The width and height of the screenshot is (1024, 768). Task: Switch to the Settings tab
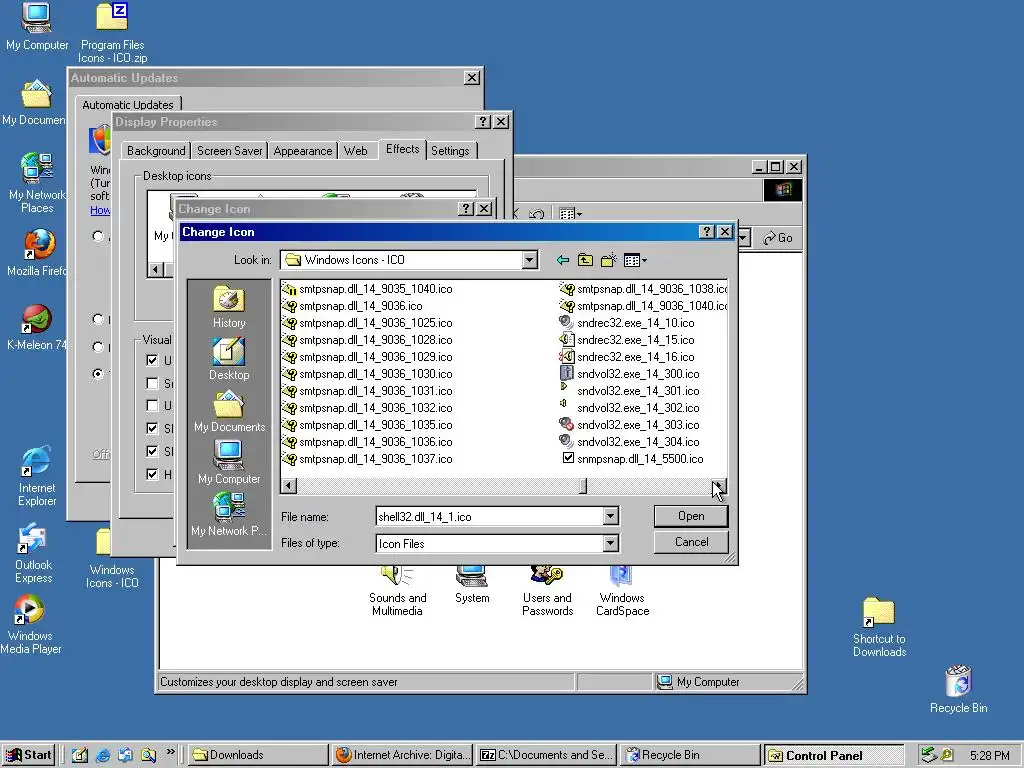(x=450, y=151)
